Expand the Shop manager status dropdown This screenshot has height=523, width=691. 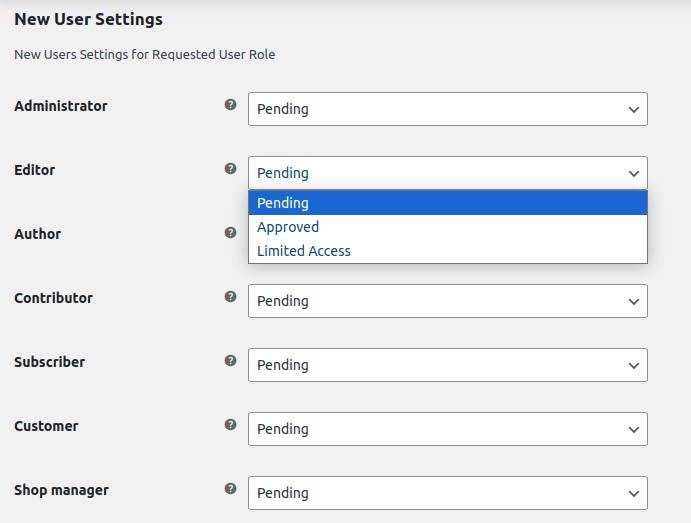click(447, 493)
